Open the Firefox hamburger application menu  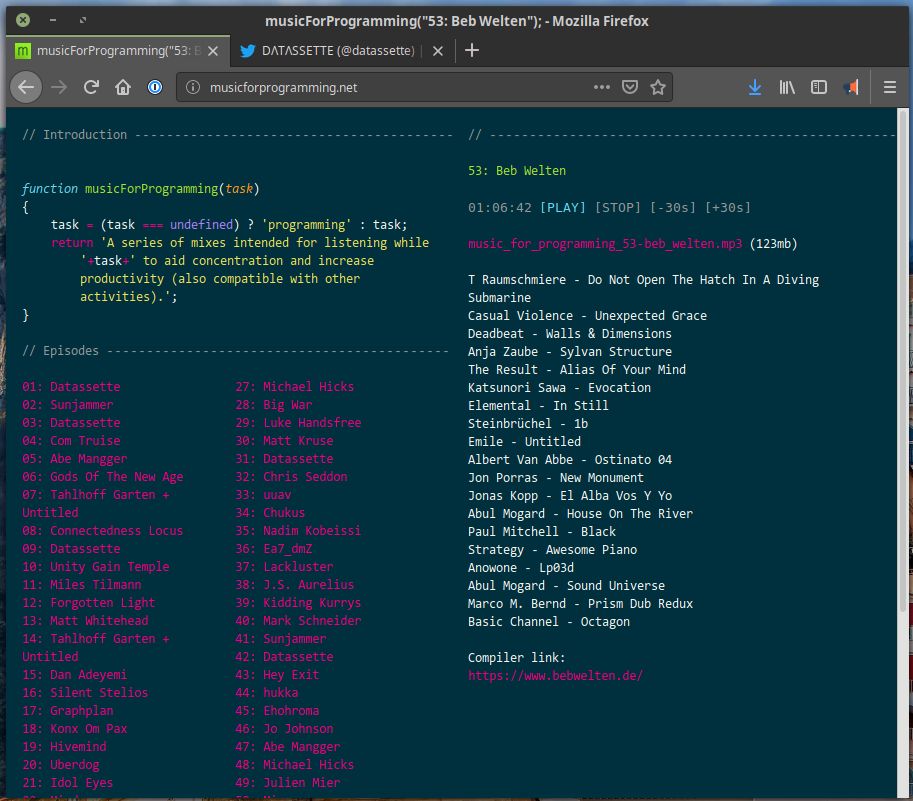[x=889, y=87]
